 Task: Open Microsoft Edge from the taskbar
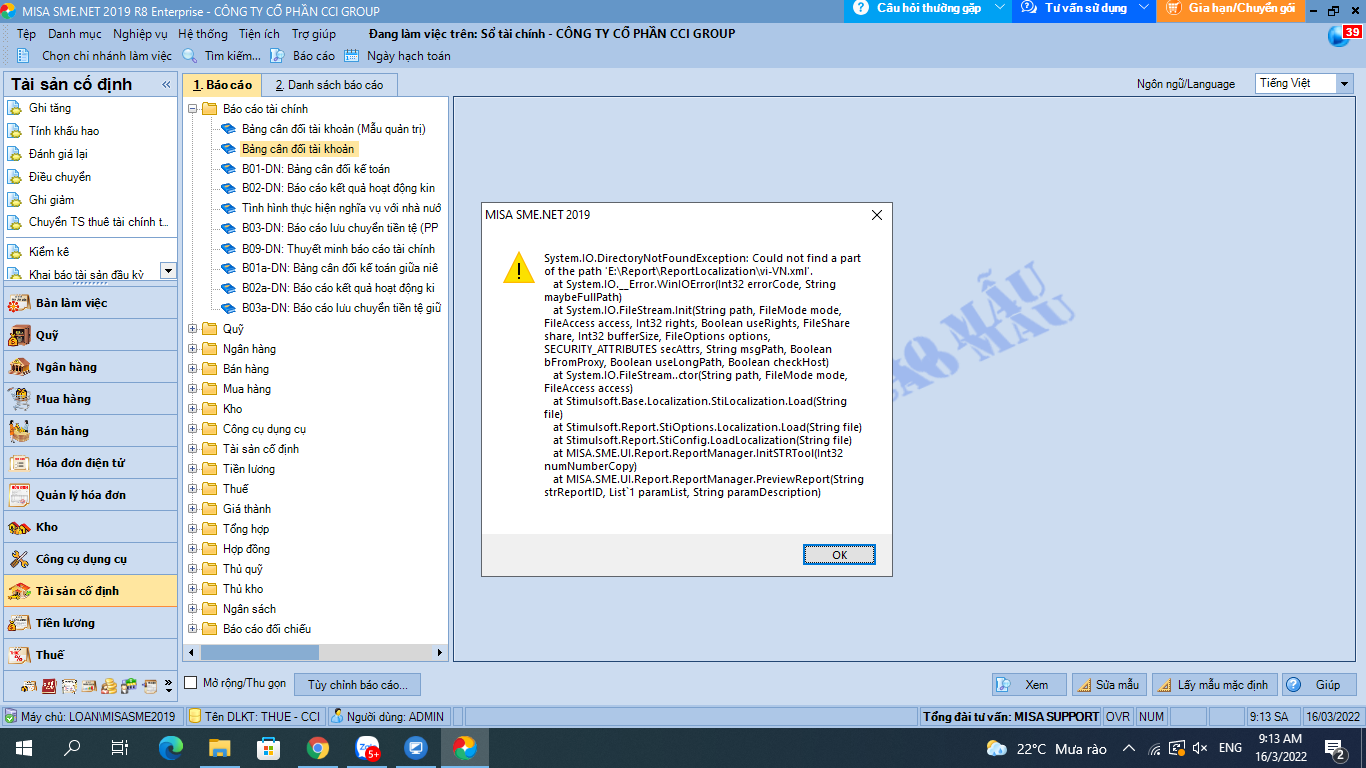coord(171,748)
